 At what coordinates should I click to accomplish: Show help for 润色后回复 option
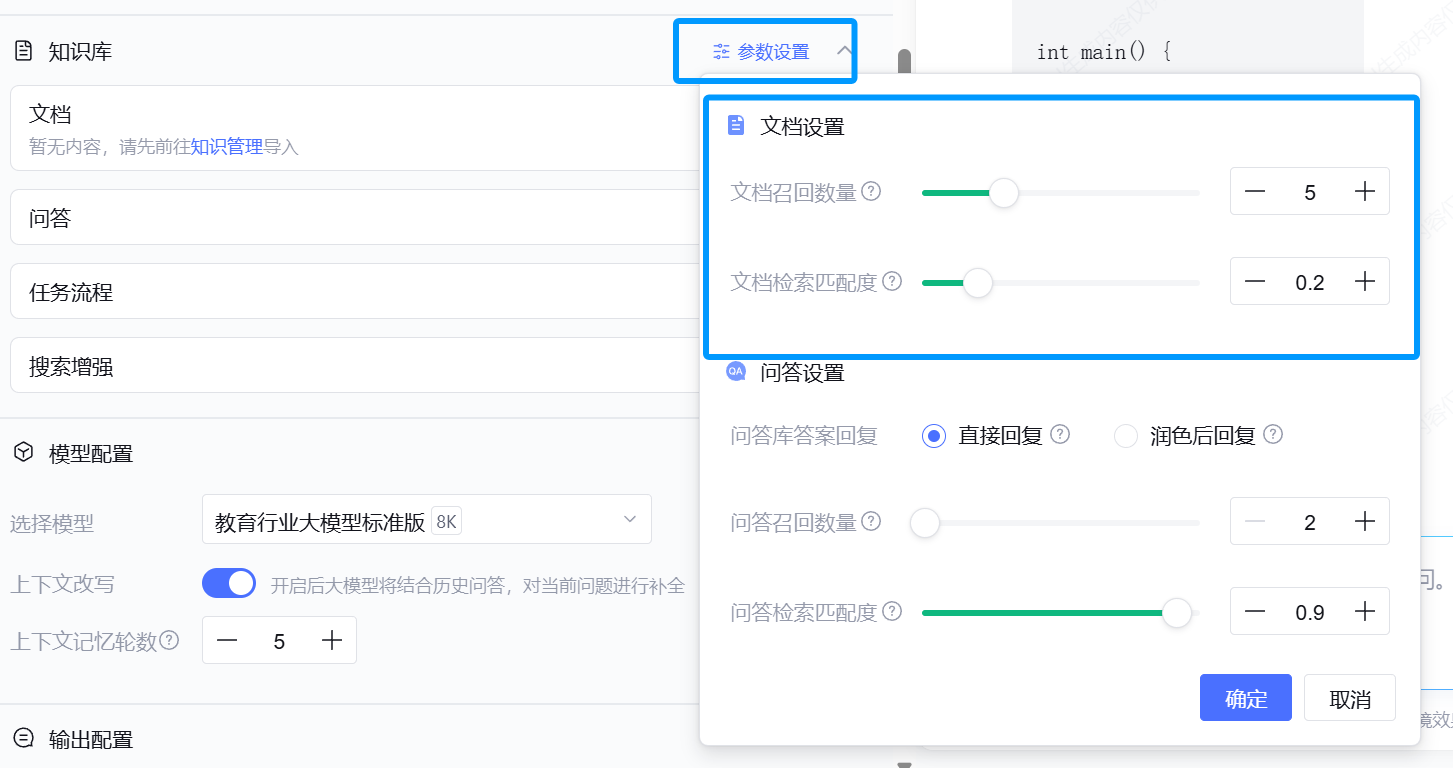[1273, 434]
